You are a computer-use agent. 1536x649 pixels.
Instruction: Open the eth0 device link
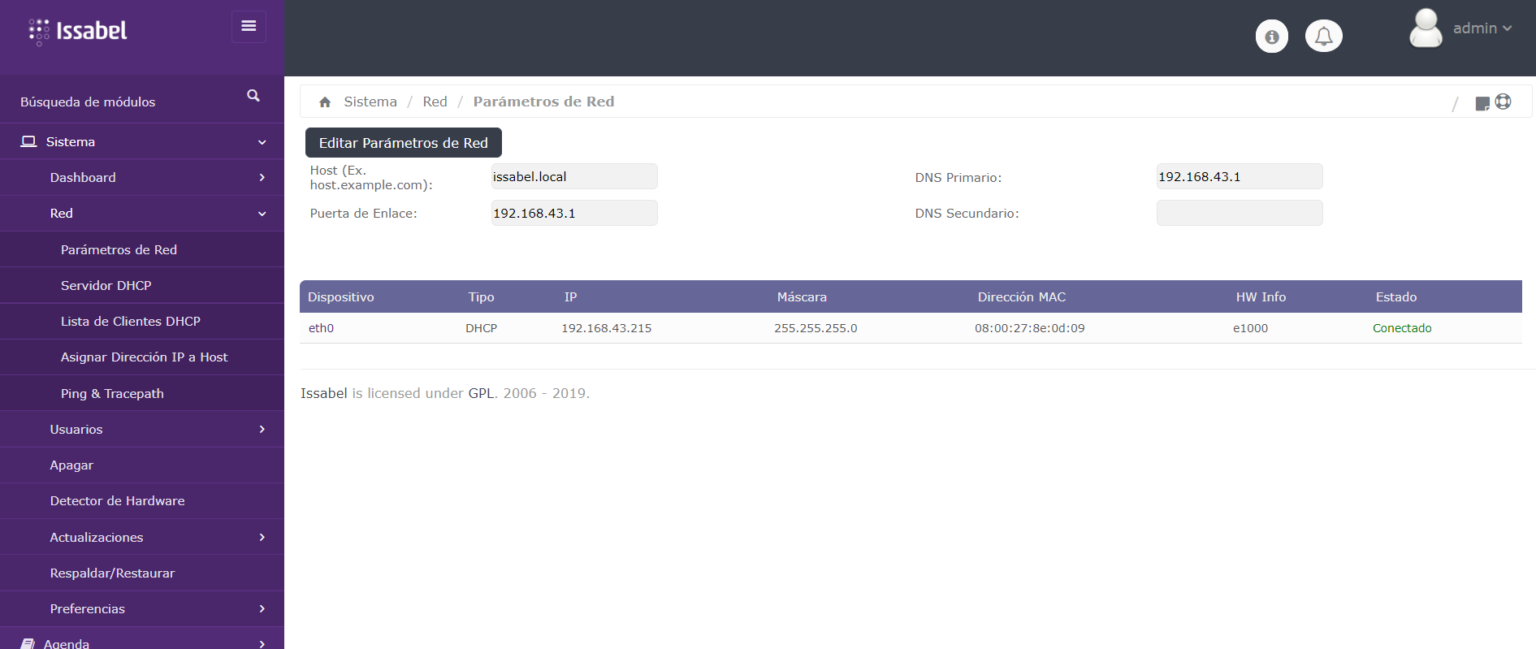[320, 327]
